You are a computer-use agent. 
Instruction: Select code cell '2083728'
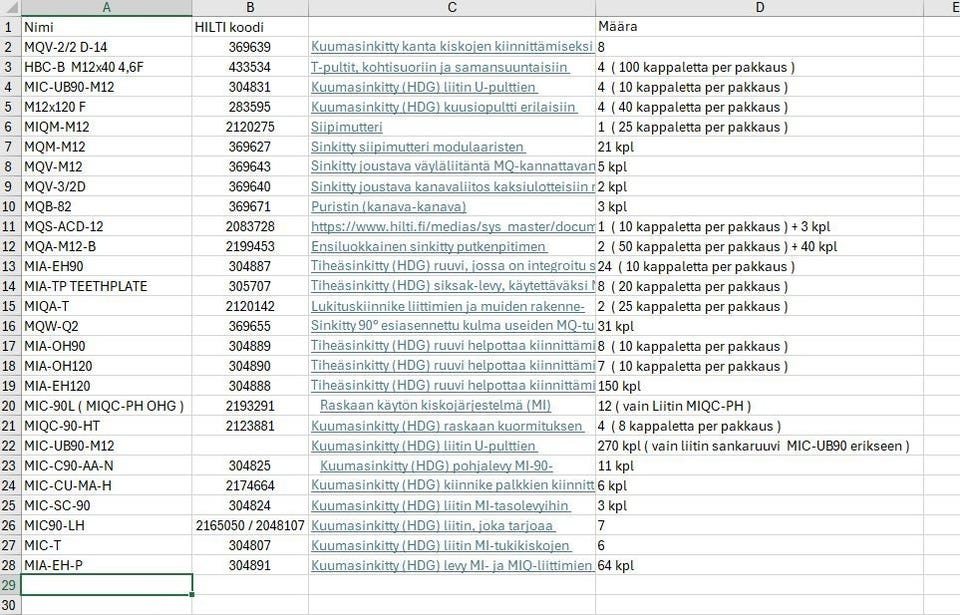pyautogui.click(x=250, y=226)
